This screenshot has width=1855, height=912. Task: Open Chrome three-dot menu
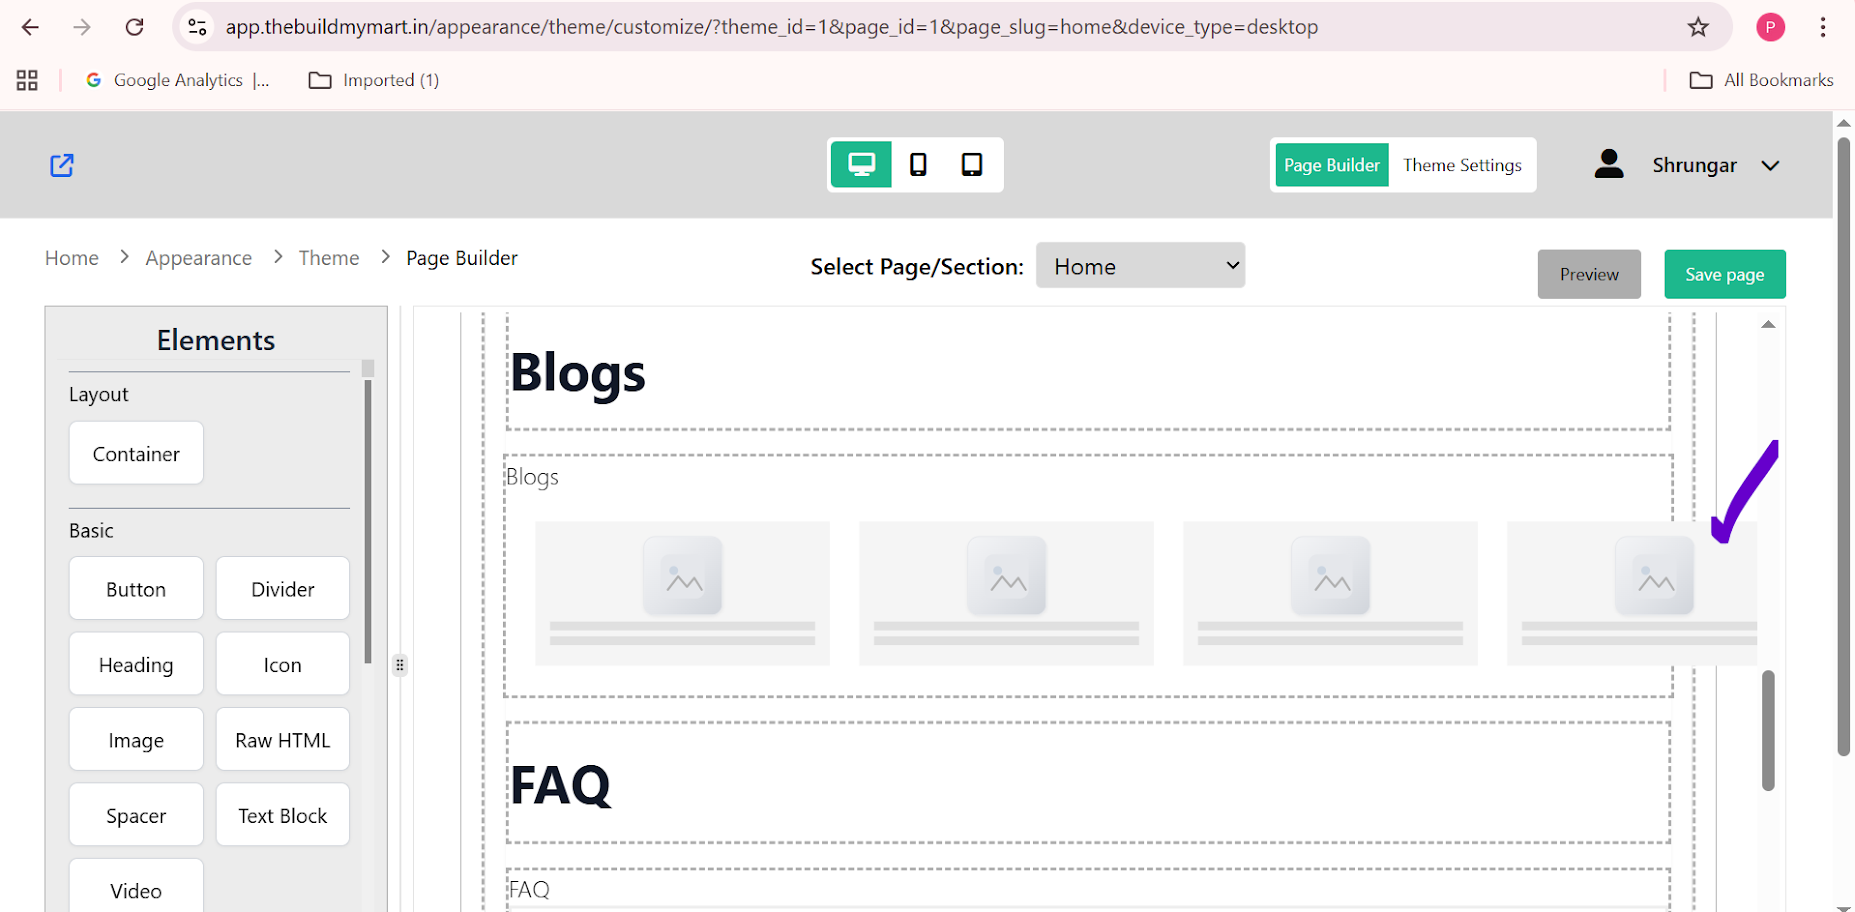tap(1823, 27)
